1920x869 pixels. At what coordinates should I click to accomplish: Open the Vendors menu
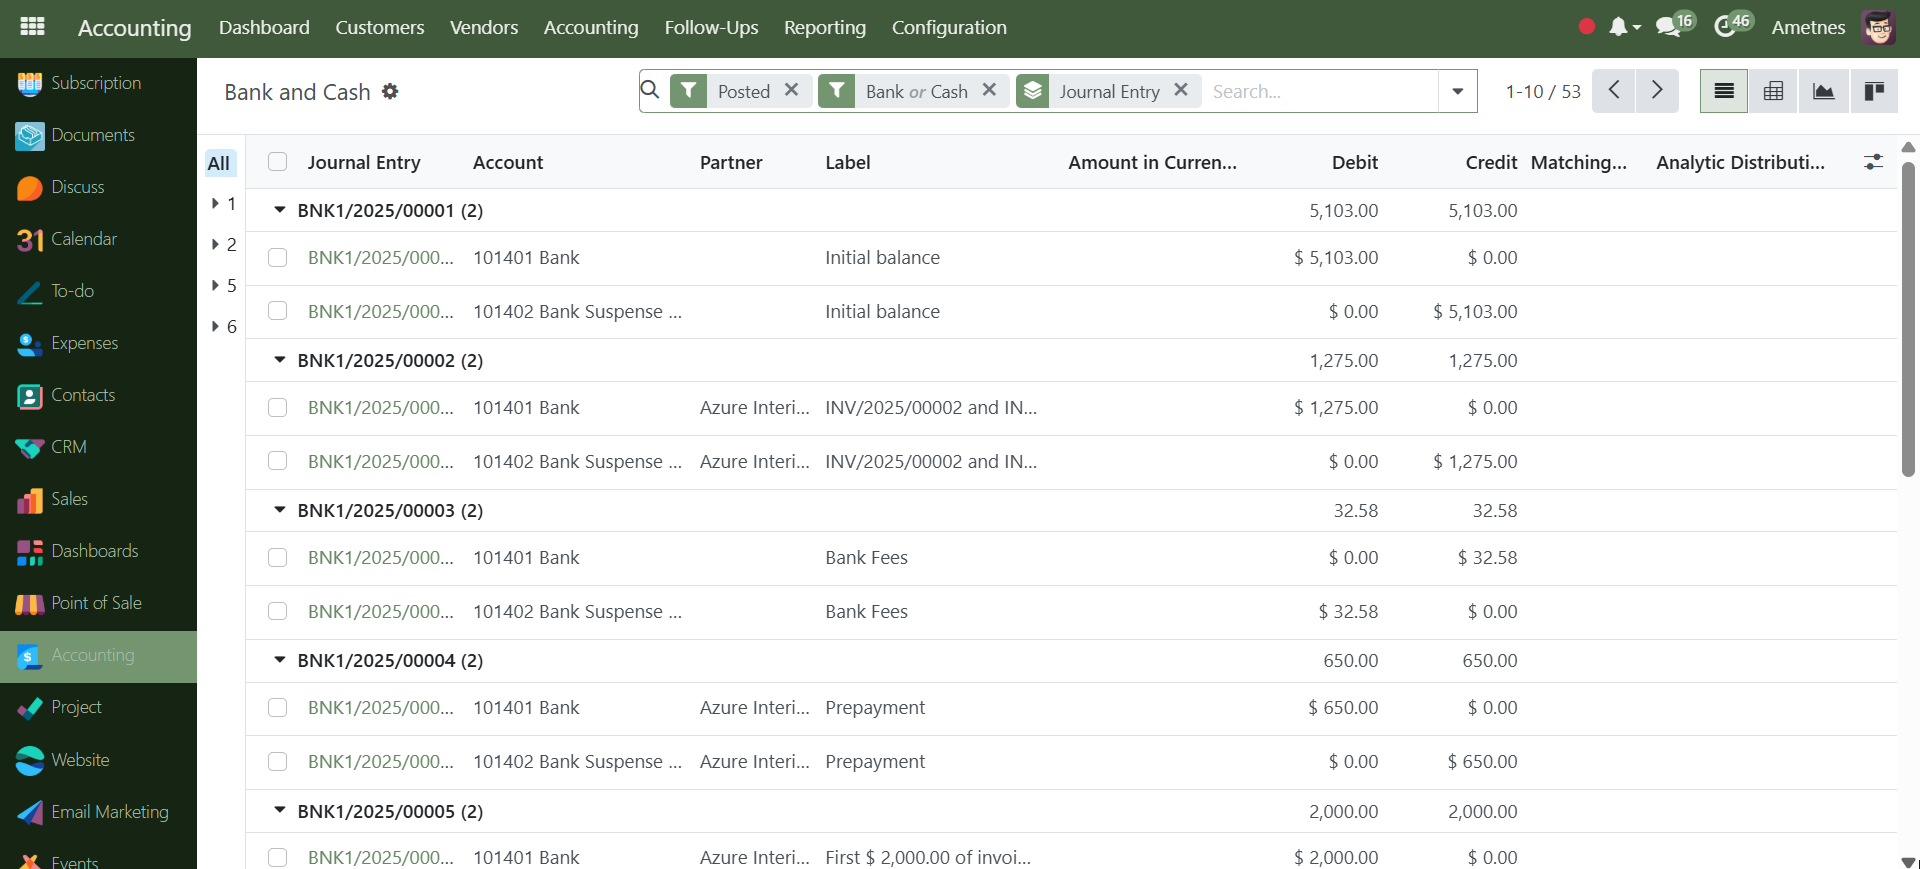click(x=483, y=28)
